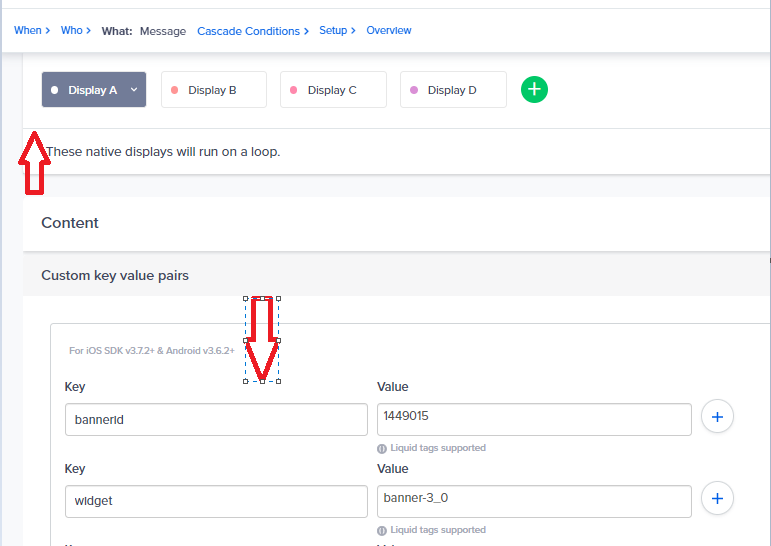Click the banner-3_0 value field

(x=534, y=501)
